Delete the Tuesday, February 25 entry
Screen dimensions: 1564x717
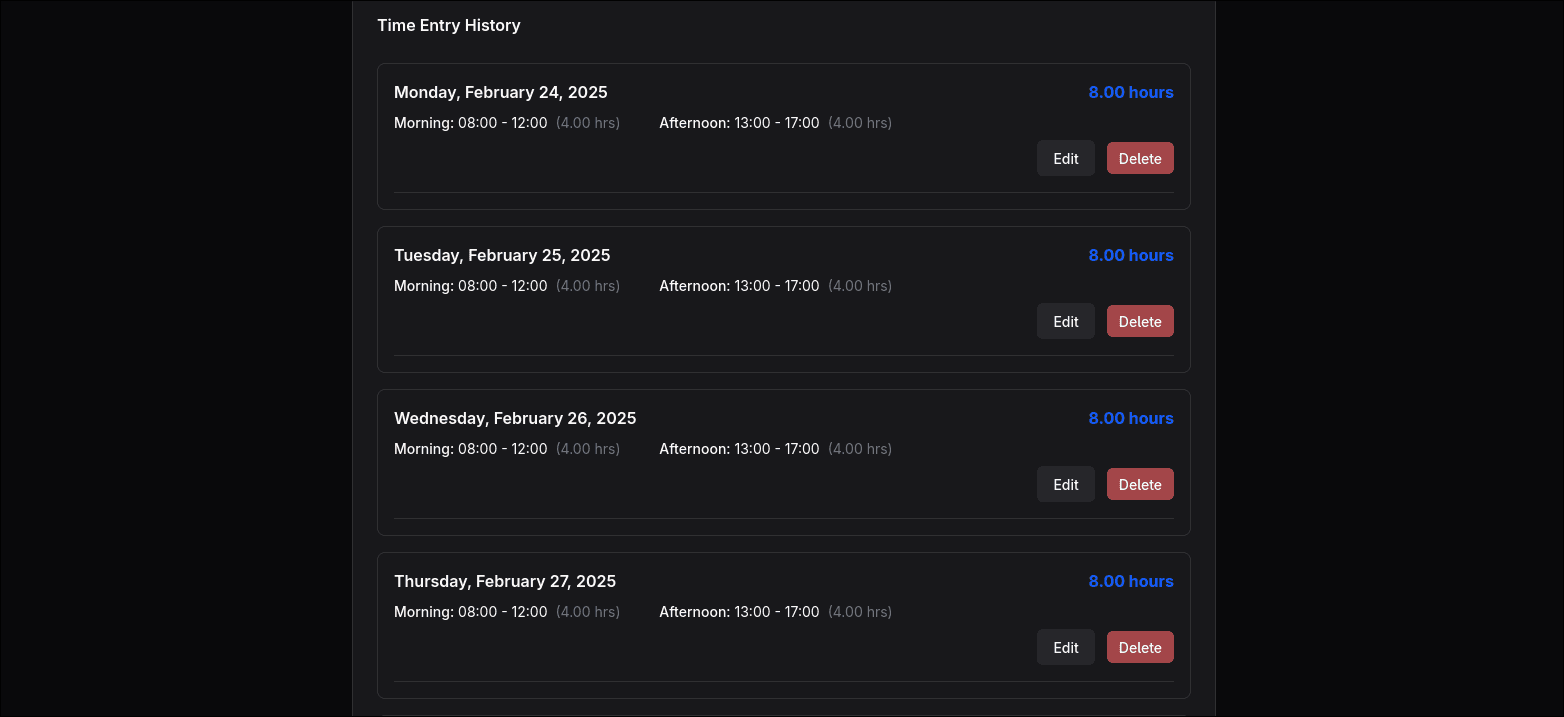(x=1139, y=321)
